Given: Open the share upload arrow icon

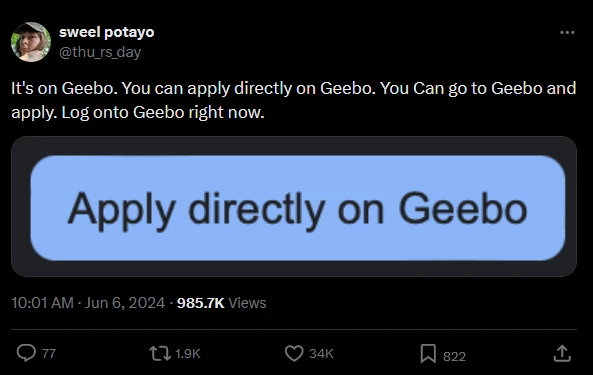Looking at the screenshot, I should click(x=562, y=353).
